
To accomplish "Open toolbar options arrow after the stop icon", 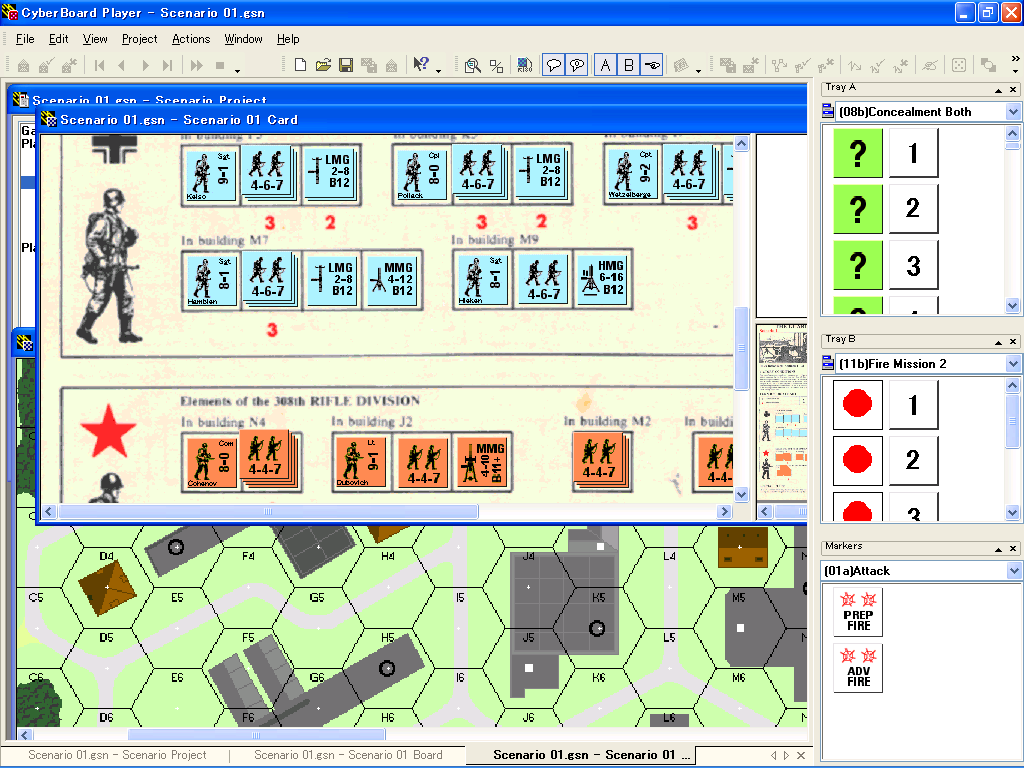I will pyautogui.click(x=238, y=71).
